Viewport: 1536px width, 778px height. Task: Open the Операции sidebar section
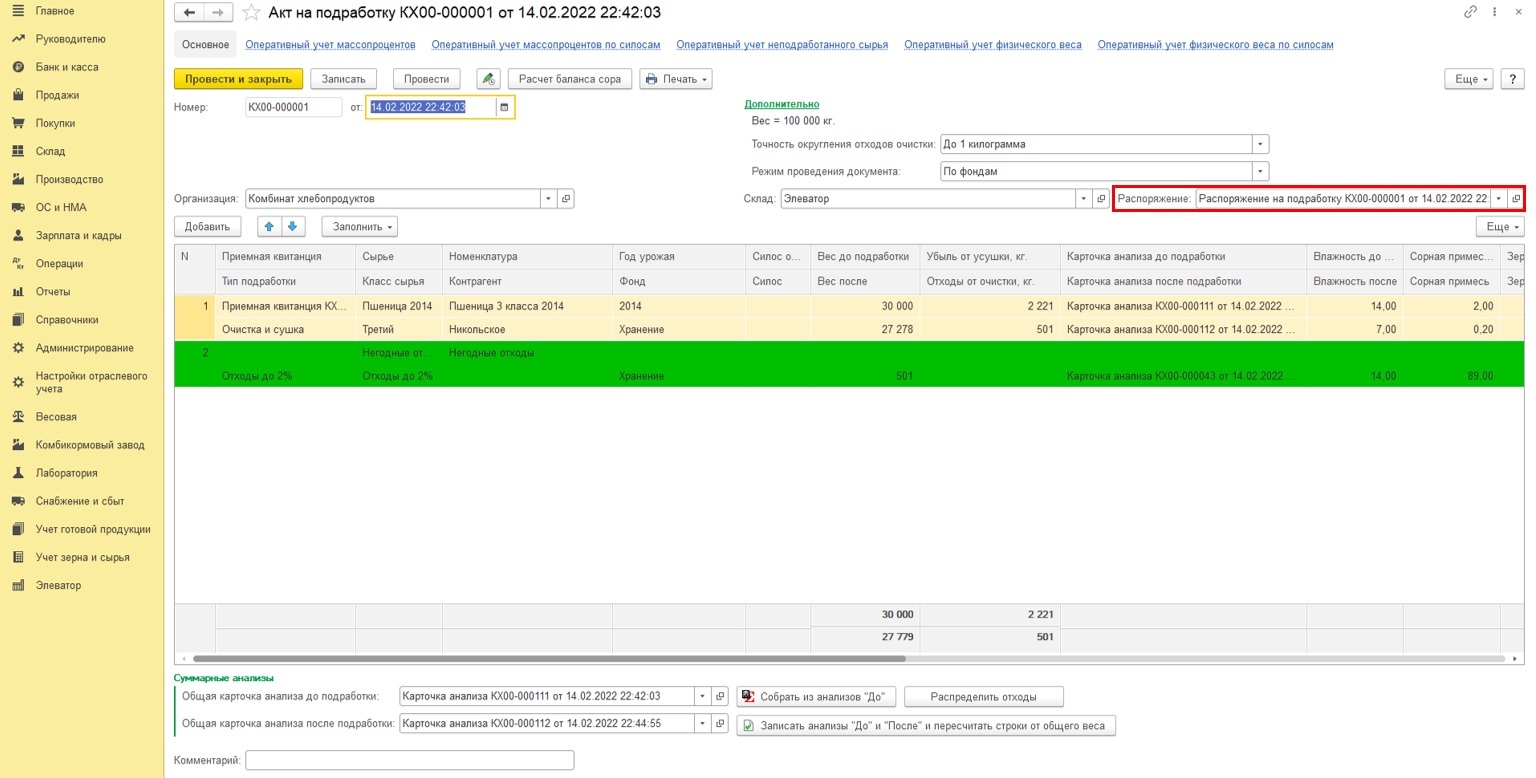[59, 264]
